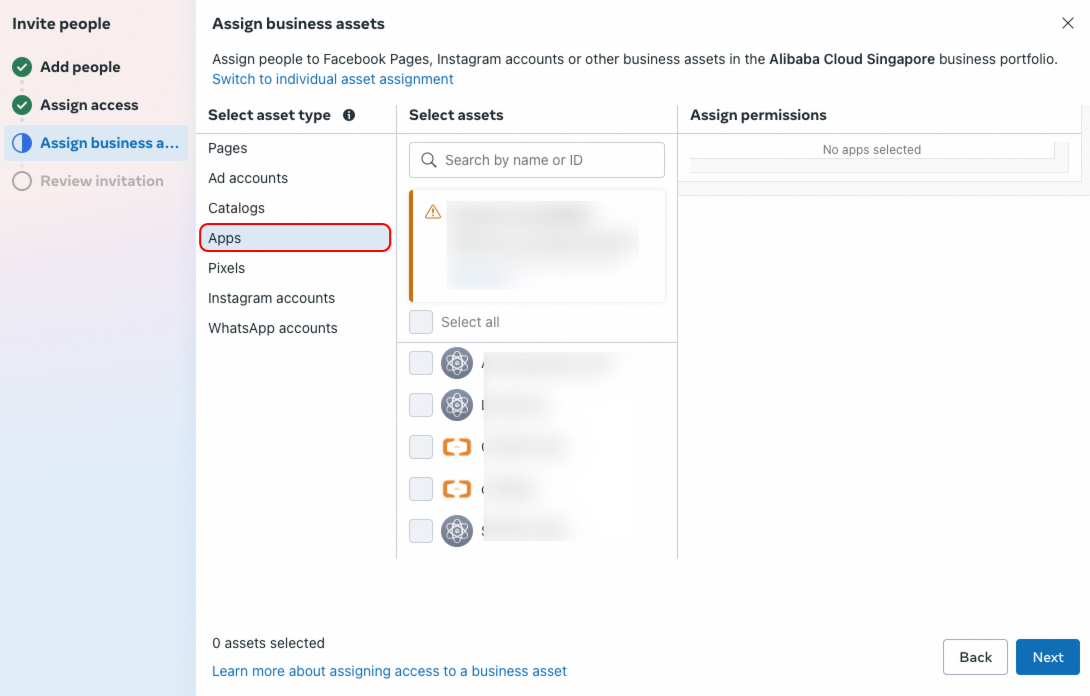Go to the Add people step
Viewport: 1090px width, 696px height.
(80, 67)
